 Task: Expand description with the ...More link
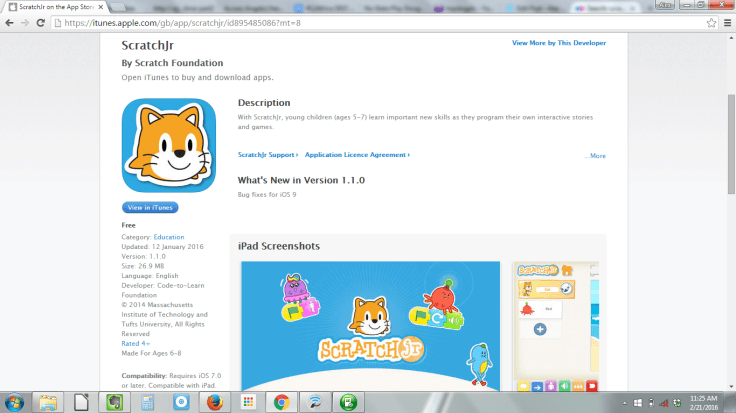595,156
